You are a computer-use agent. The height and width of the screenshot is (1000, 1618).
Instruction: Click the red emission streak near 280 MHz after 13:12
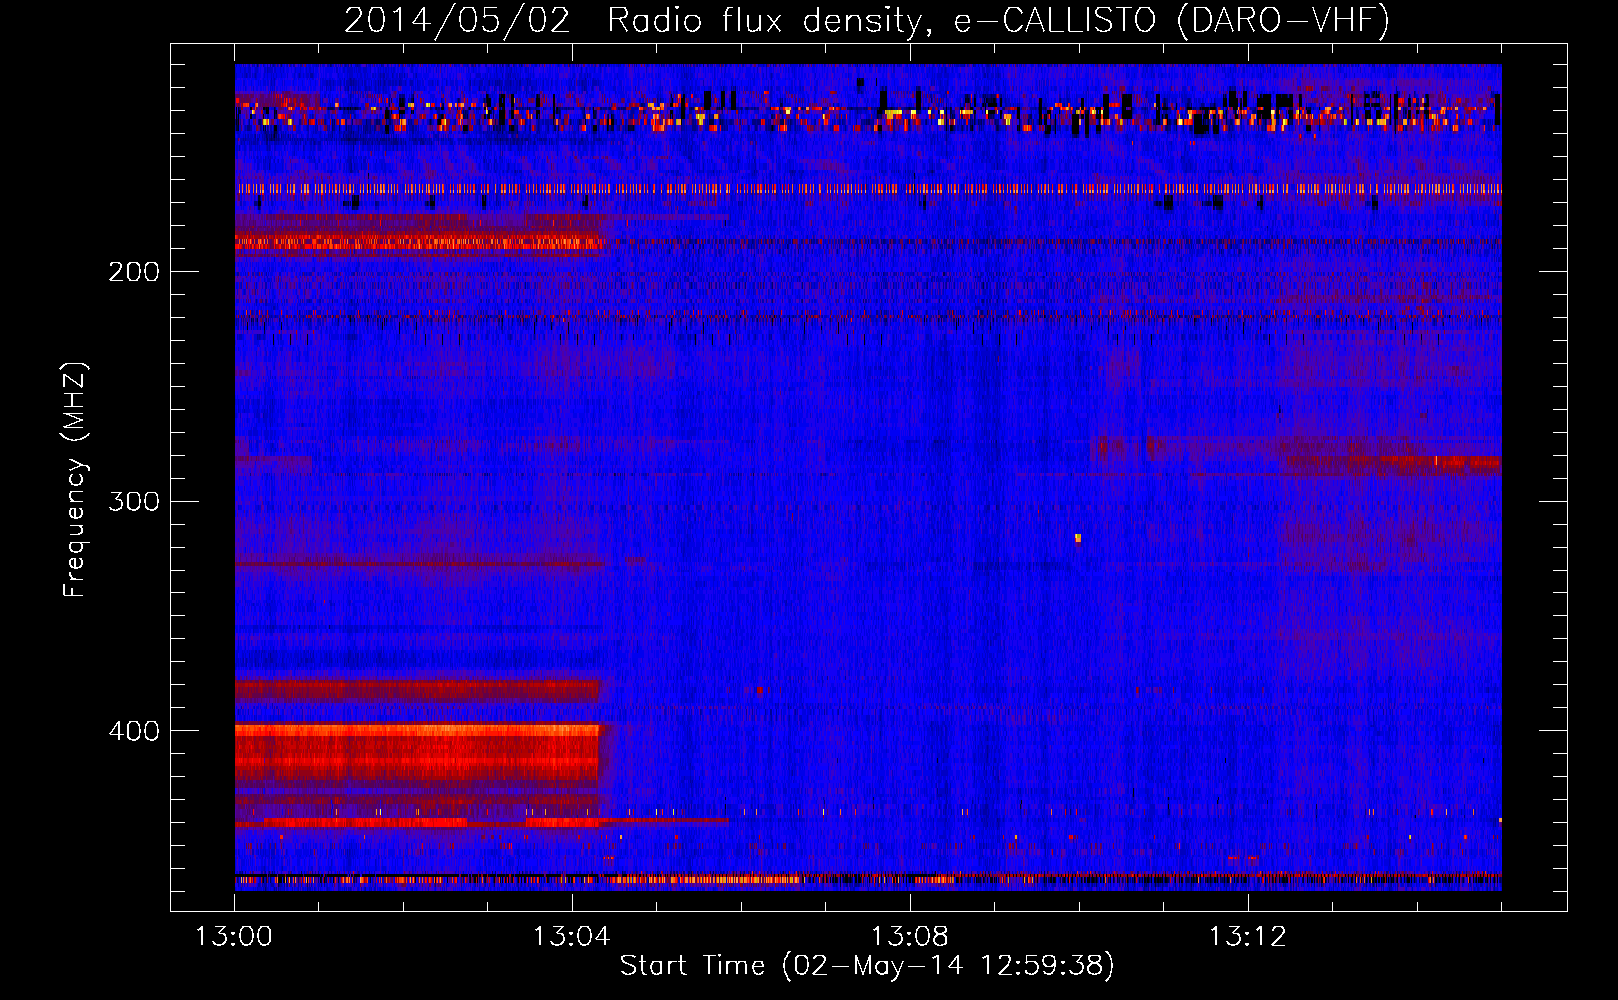coord(1392,463)
